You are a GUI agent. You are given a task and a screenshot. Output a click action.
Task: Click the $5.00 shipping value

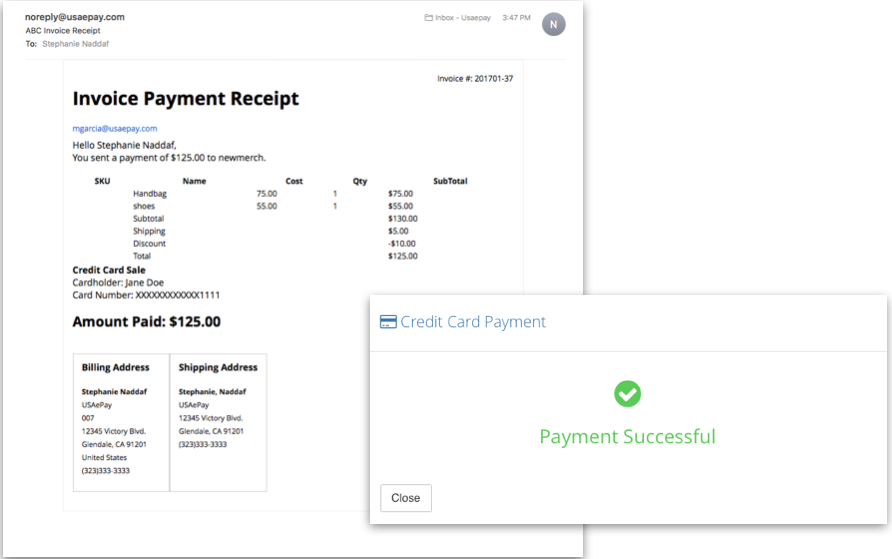pos(398,231)
